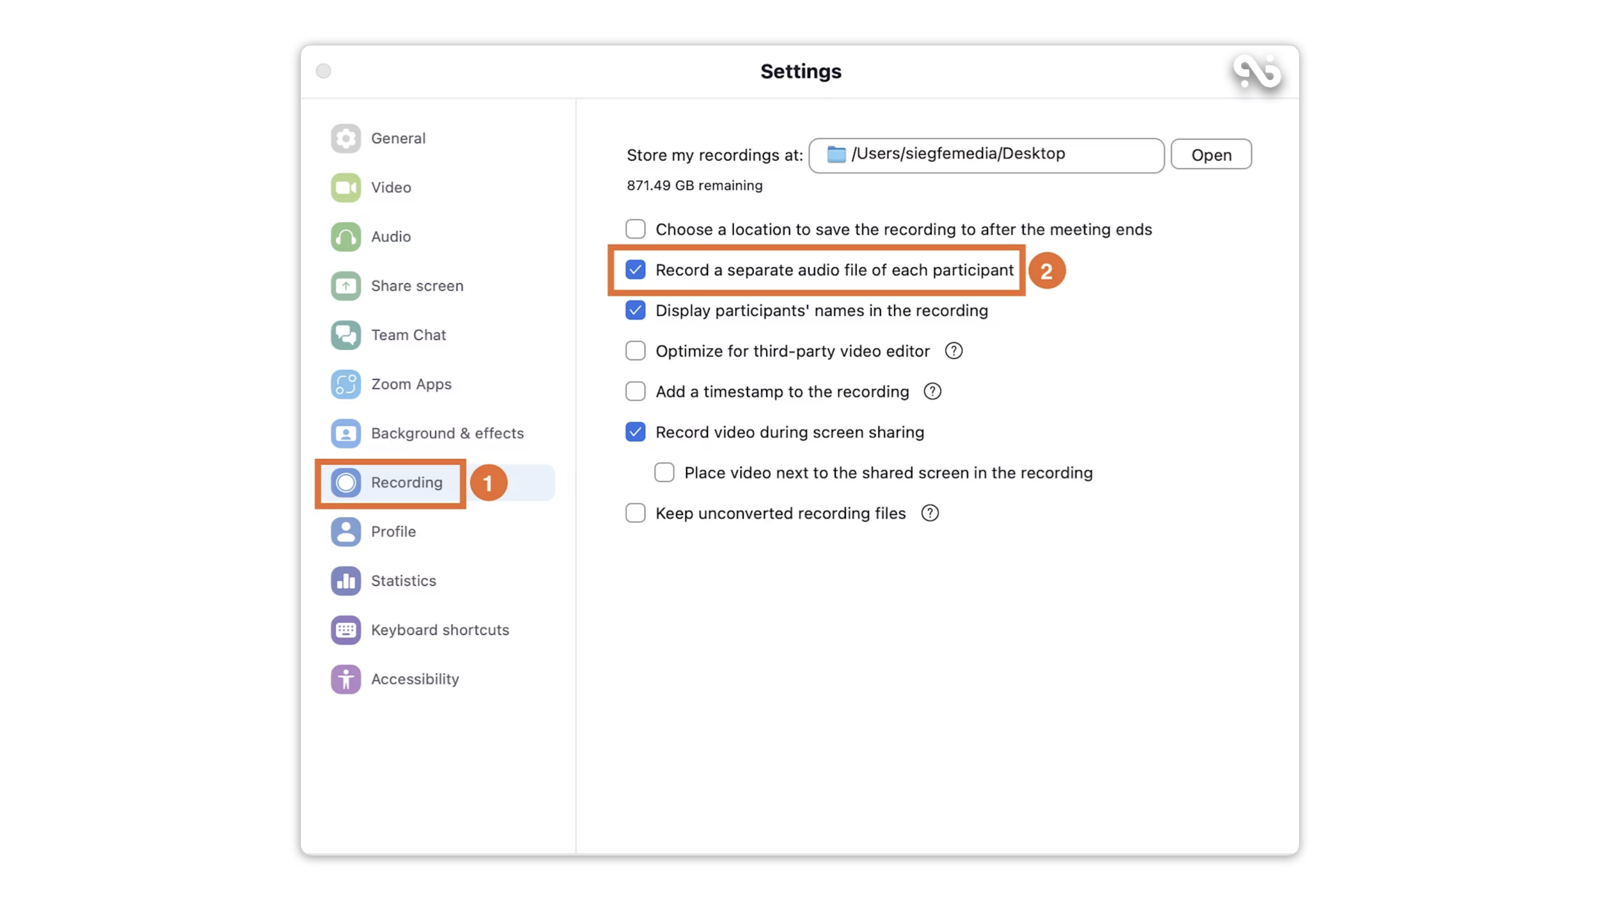Select the Statistics bar chart icon
Image resolution: width=1600 pixels, height=900 pixels.
coord(346,581)
